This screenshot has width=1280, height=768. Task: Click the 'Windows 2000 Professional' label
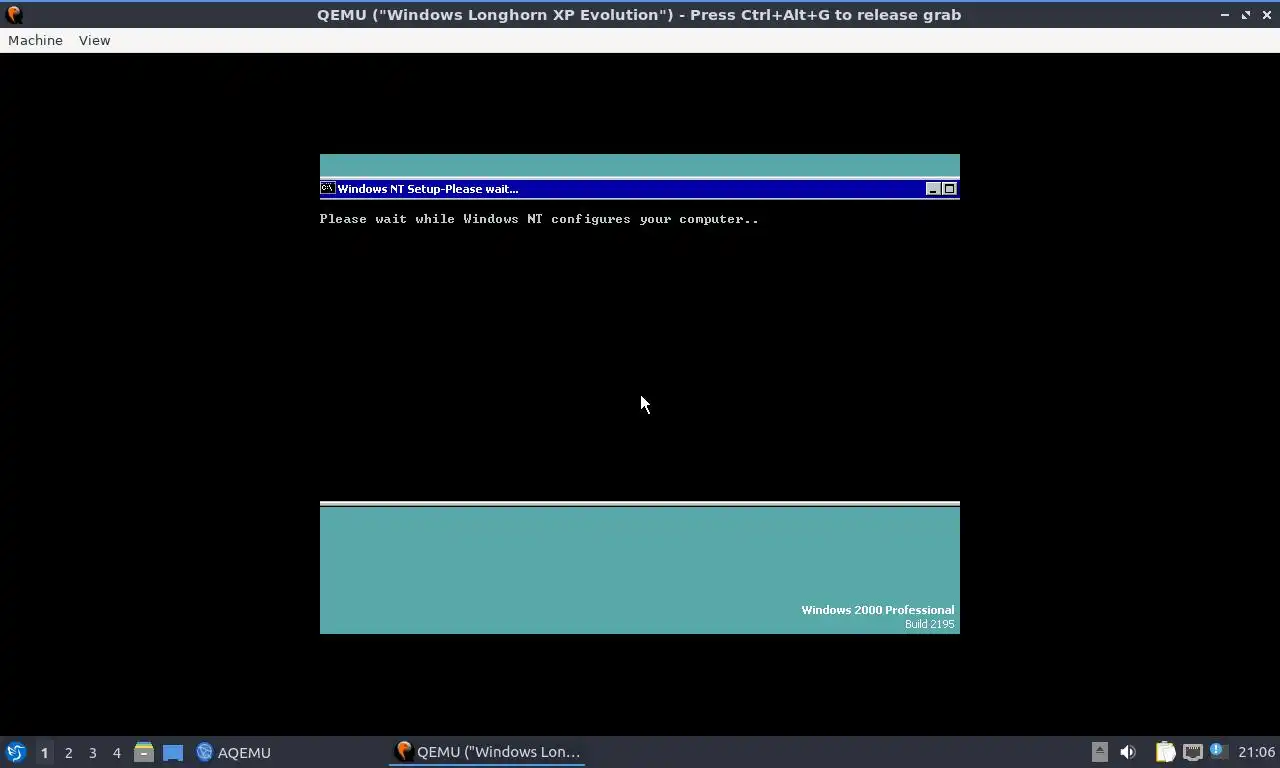[877, 610]
